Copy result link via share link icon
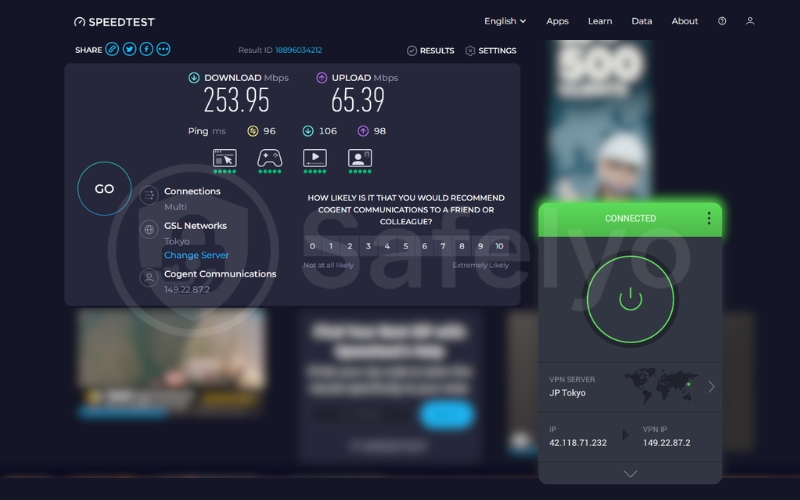This screenshot has height=500, width=800. 112,49
